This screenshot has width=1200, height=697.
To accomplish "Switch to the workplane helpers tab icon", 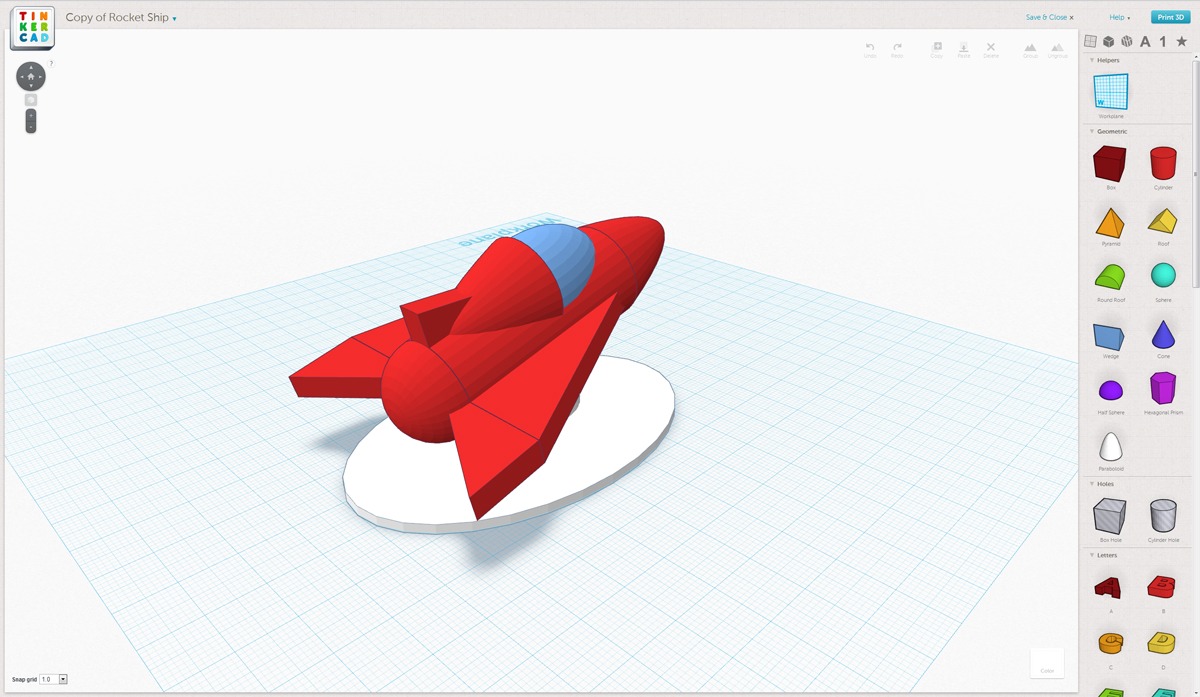I will (1091, 41).
